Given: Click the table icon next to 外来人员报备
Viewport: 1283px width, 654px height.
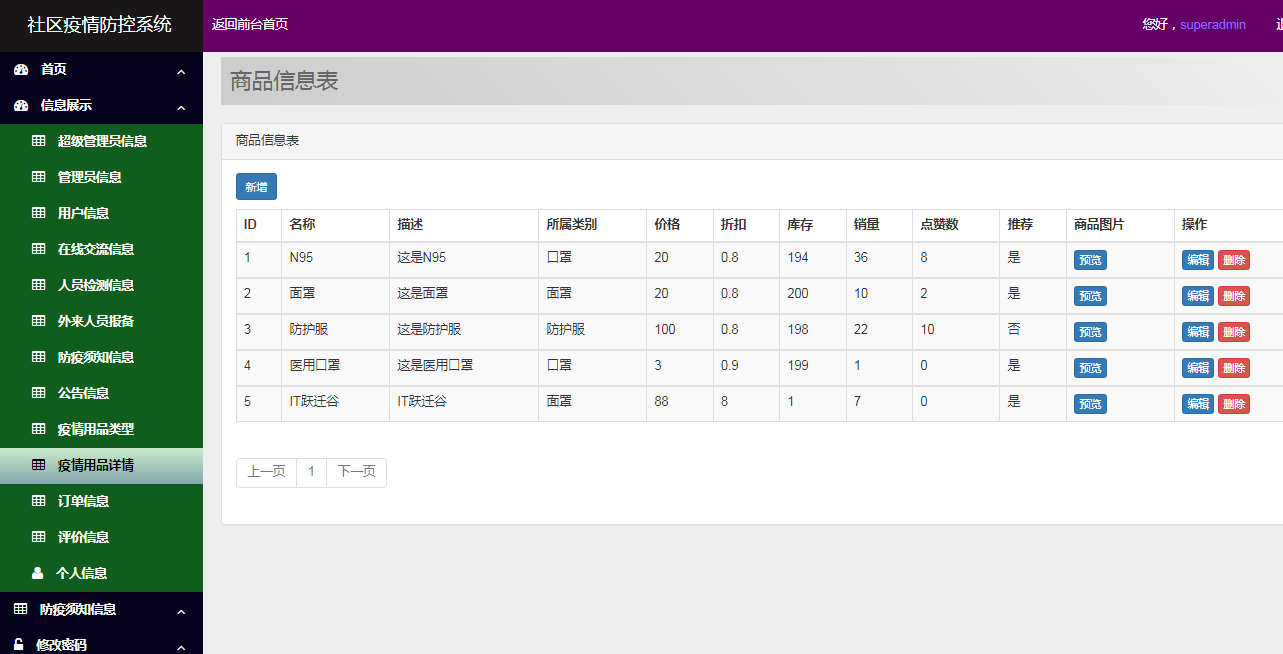Looking at the screenshot, I should coord(39,321).
